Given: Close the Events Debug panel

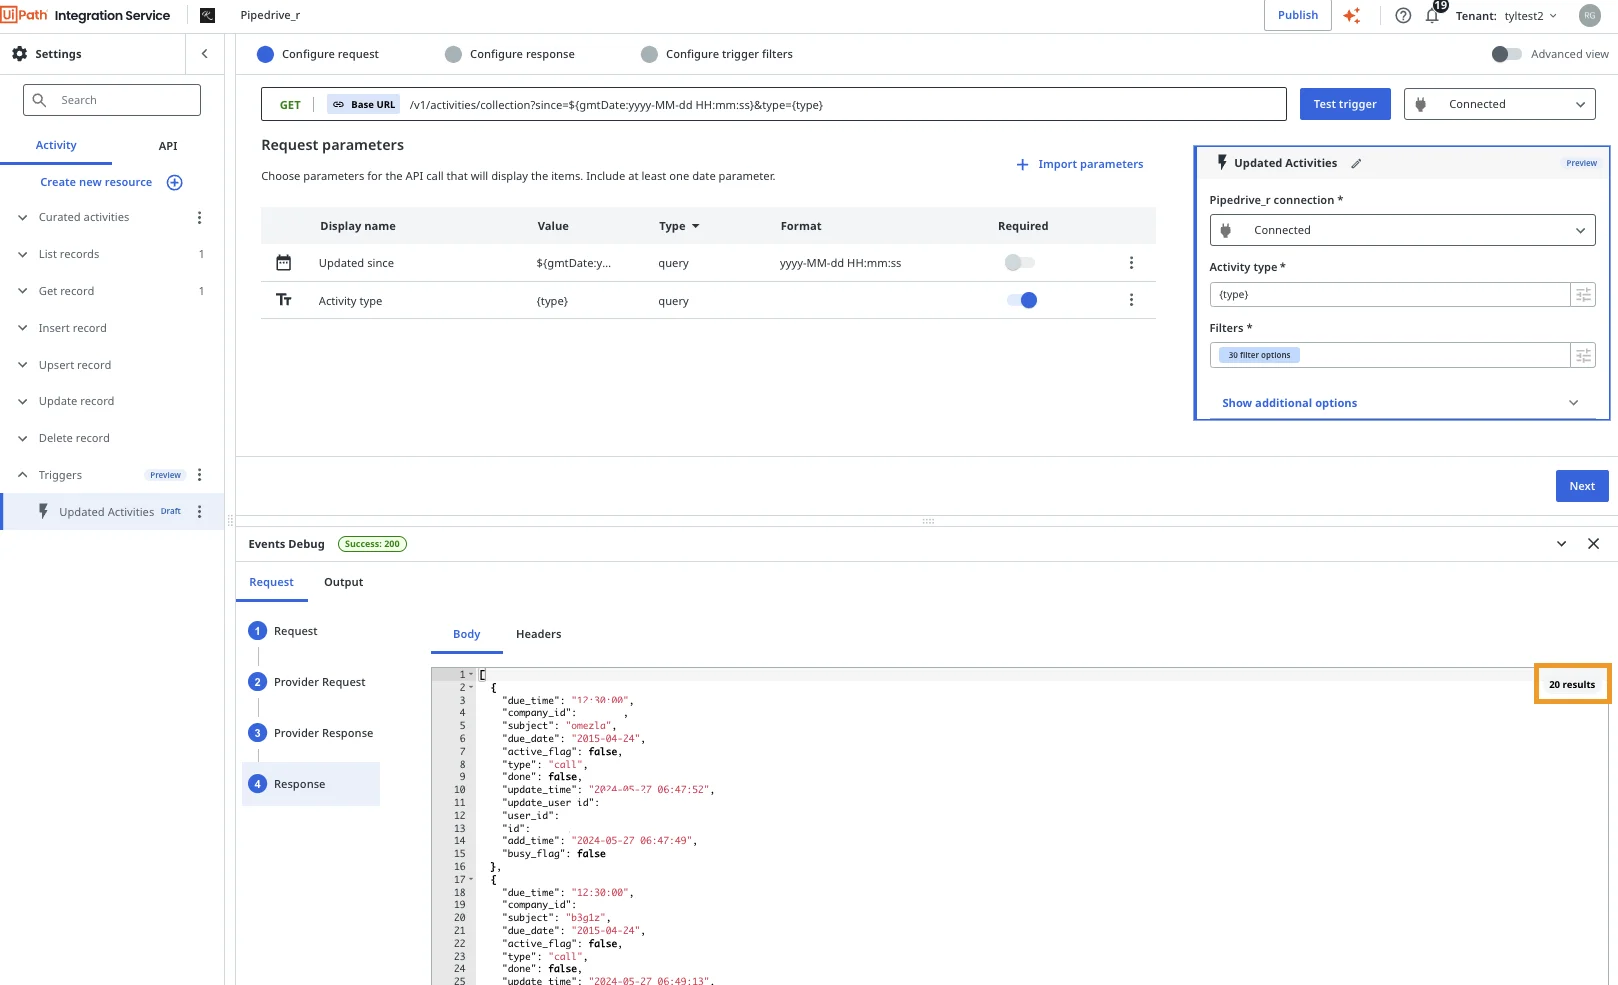Looking at the screenshot, I should [1593, 544].
